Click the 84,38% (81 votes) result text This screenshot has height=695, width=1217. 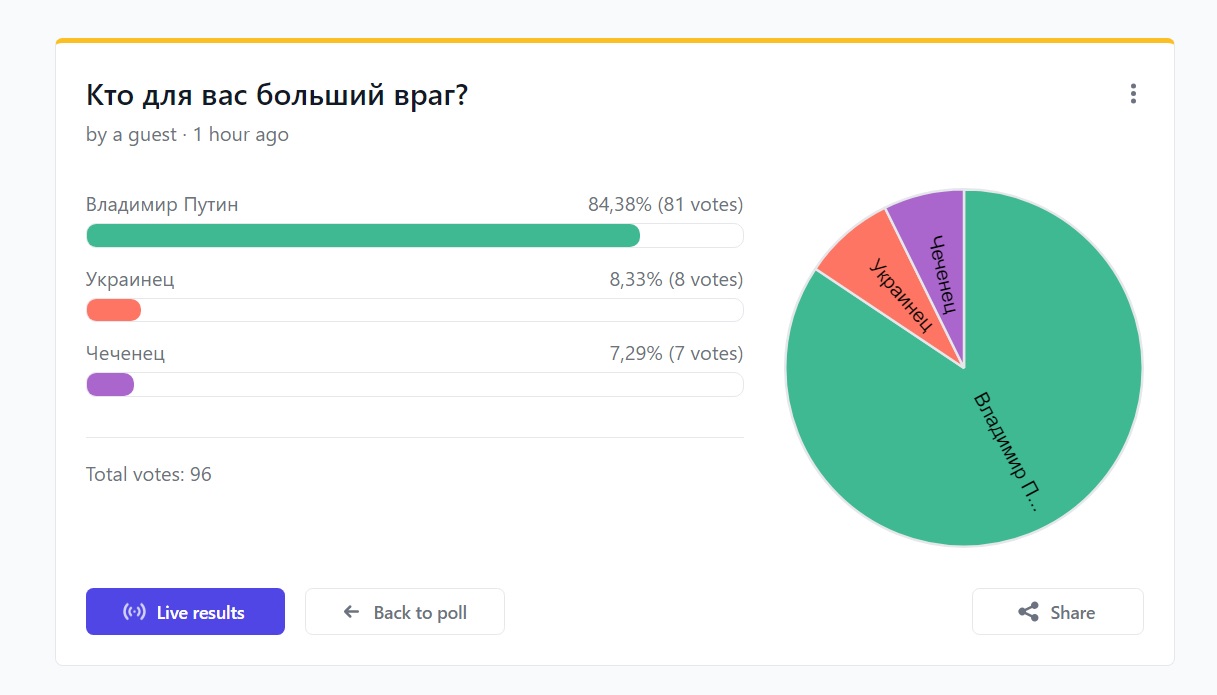coord(665,205)
